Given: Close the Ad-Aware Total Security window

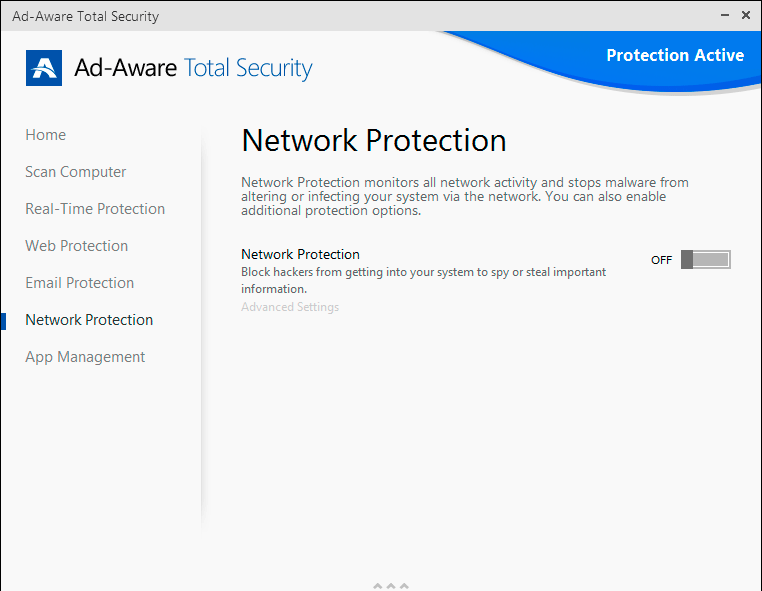Looking at the screenshot, I should [x=746, y=16].
